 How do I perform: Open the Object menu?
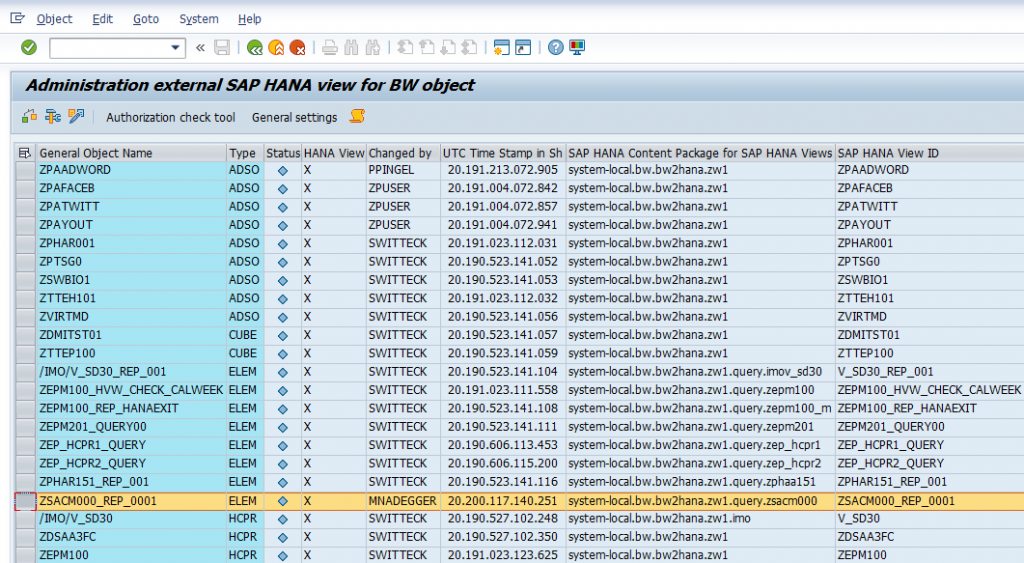point(54,19)
